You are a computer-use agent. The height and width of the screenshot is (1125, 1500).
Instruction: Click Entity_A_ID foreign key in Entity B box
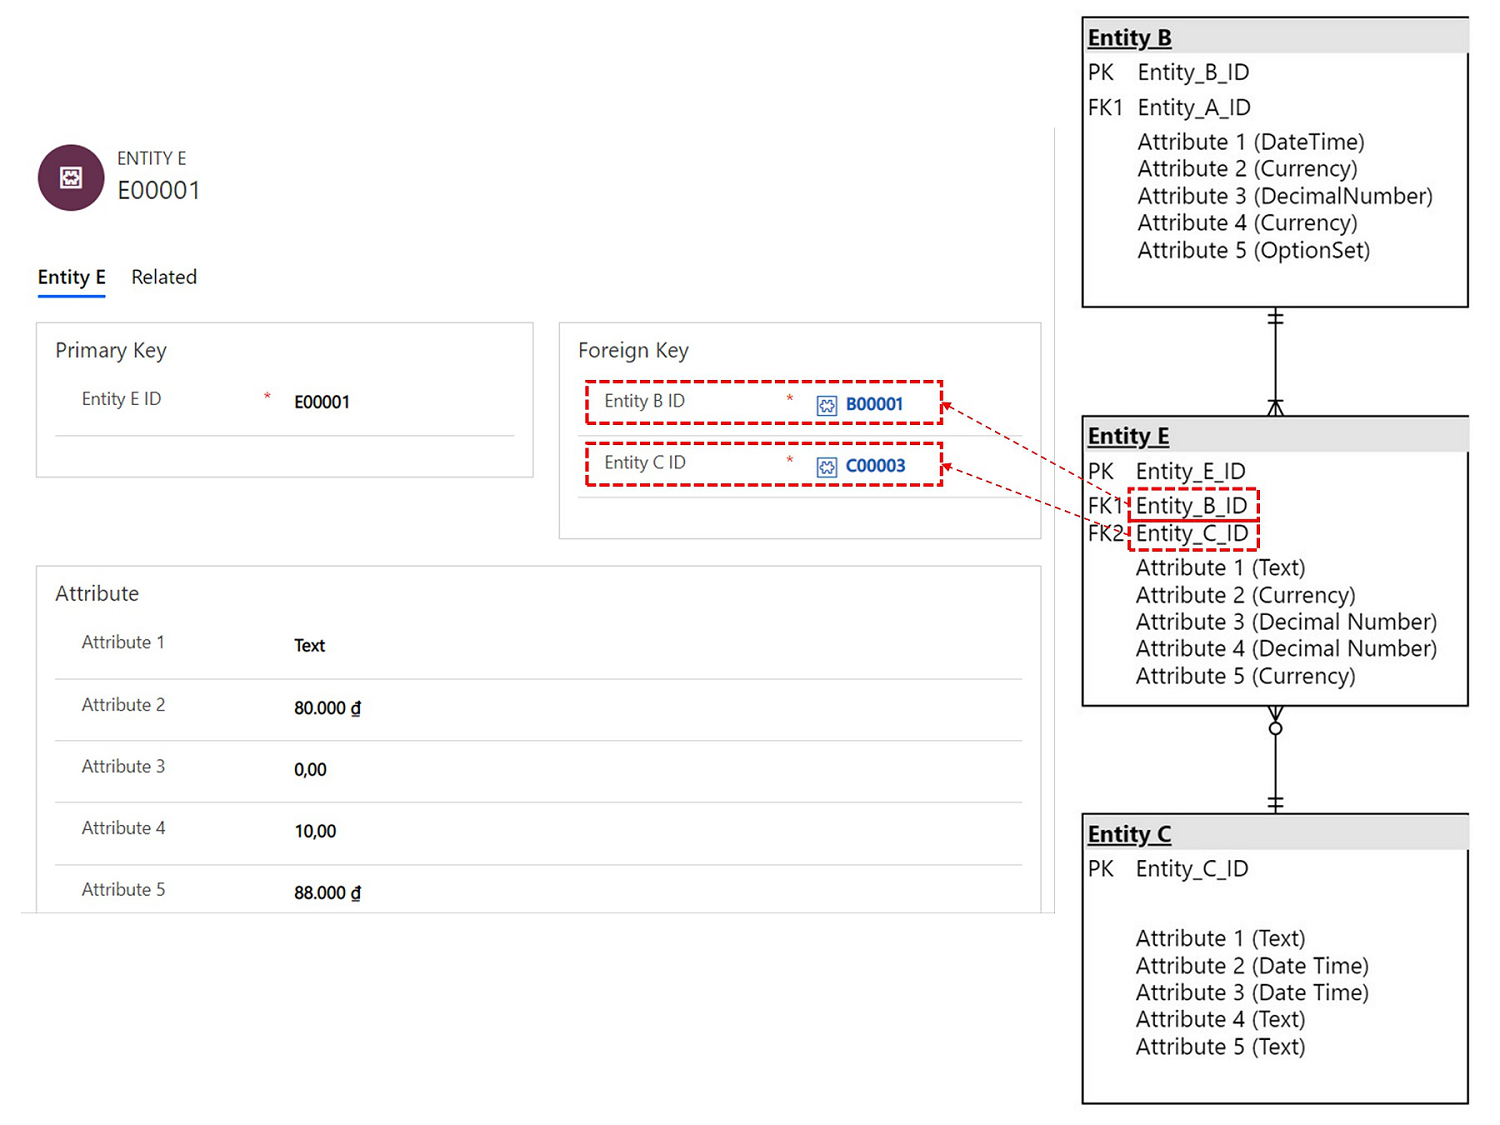point(1194,108)
